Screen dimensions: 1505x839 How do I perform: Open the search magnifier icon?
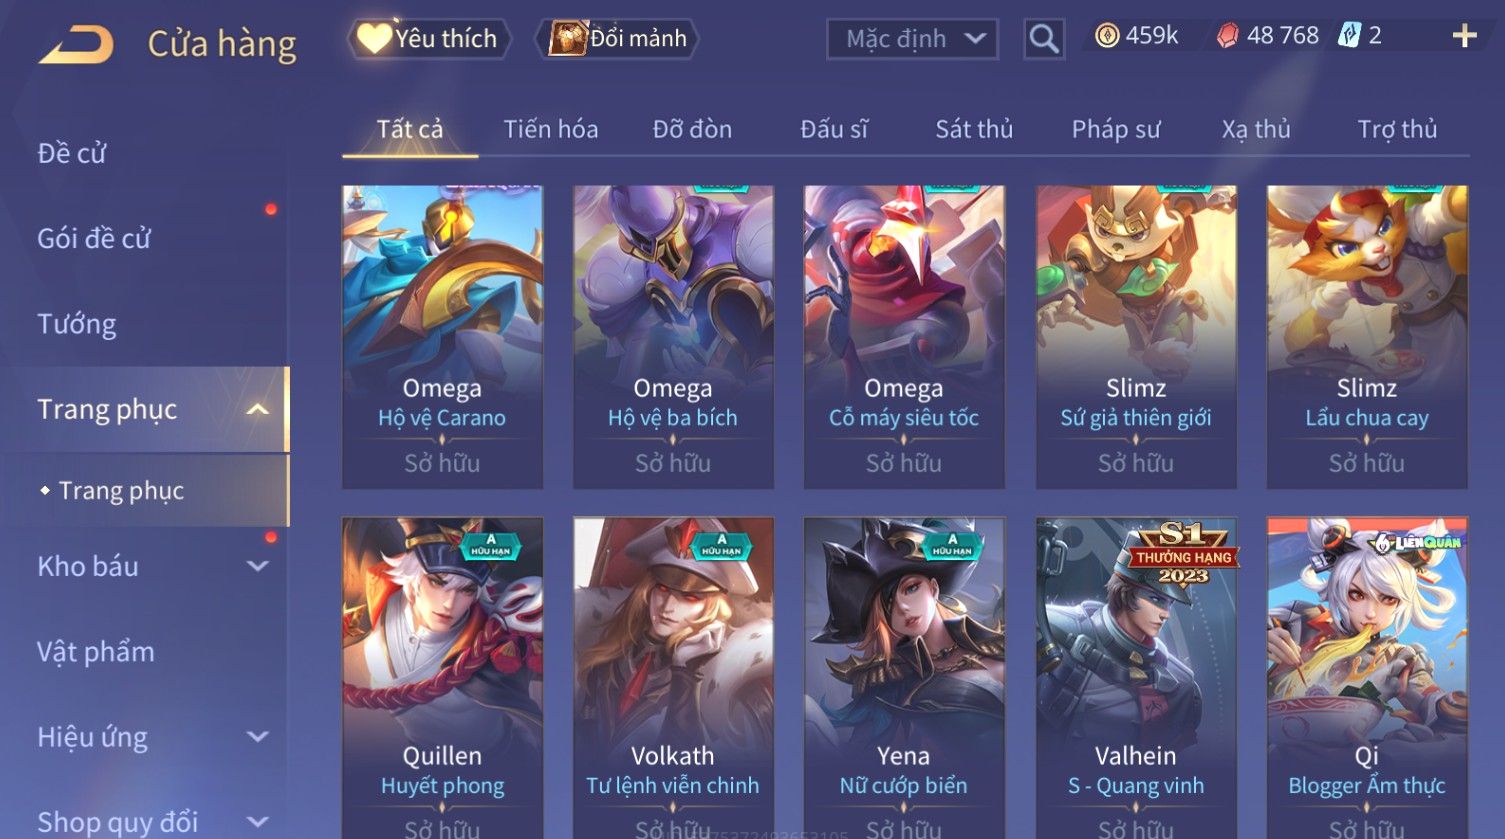tap(1044, 39)
